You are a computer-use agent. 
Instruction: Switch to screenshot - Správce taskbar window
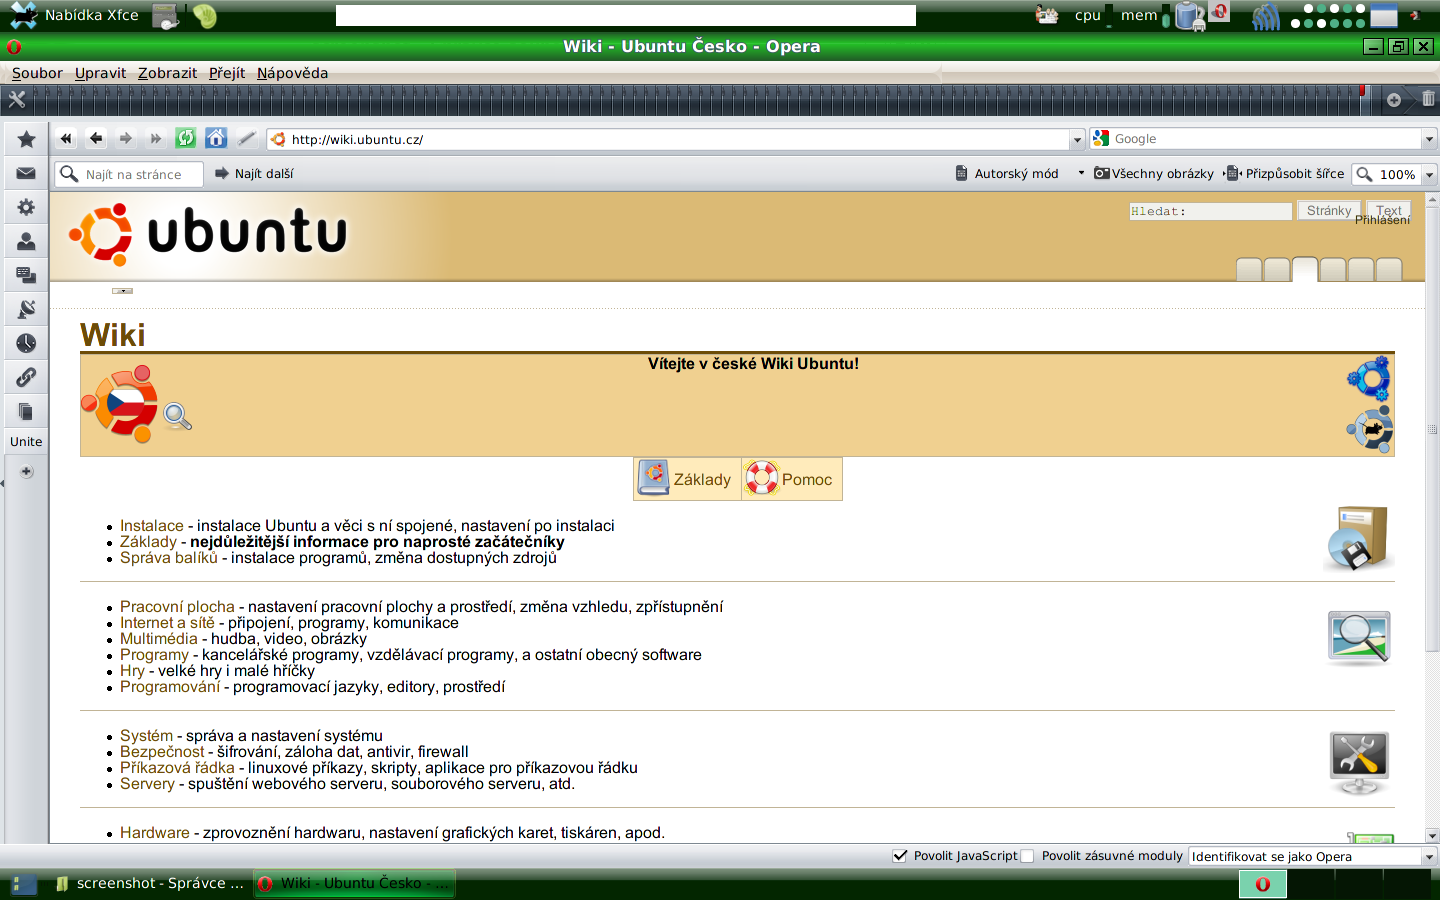point(150,883)
